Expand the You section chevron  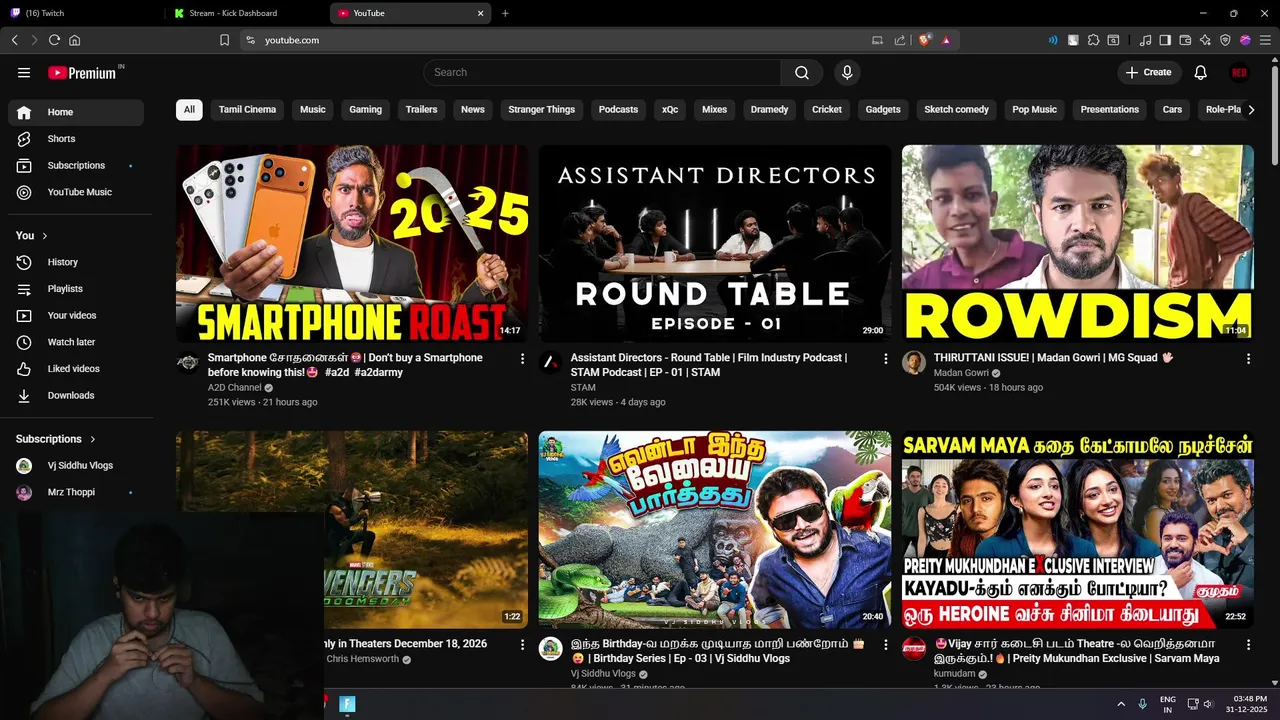click(44, 236)
